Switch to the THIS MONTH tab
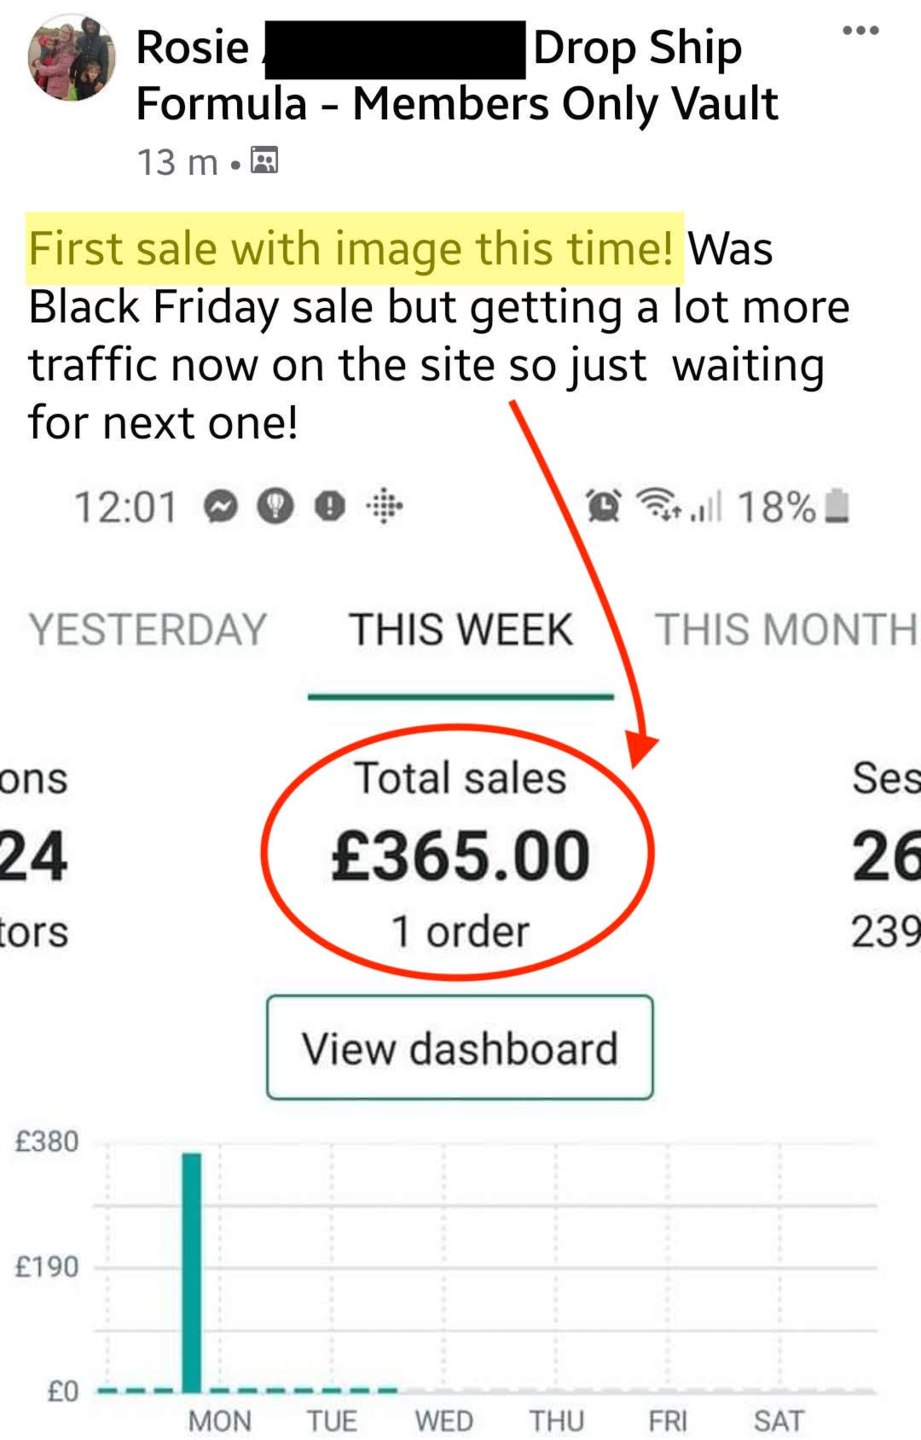This screenshot has height=1440, width=921. (x=786, y=630)
